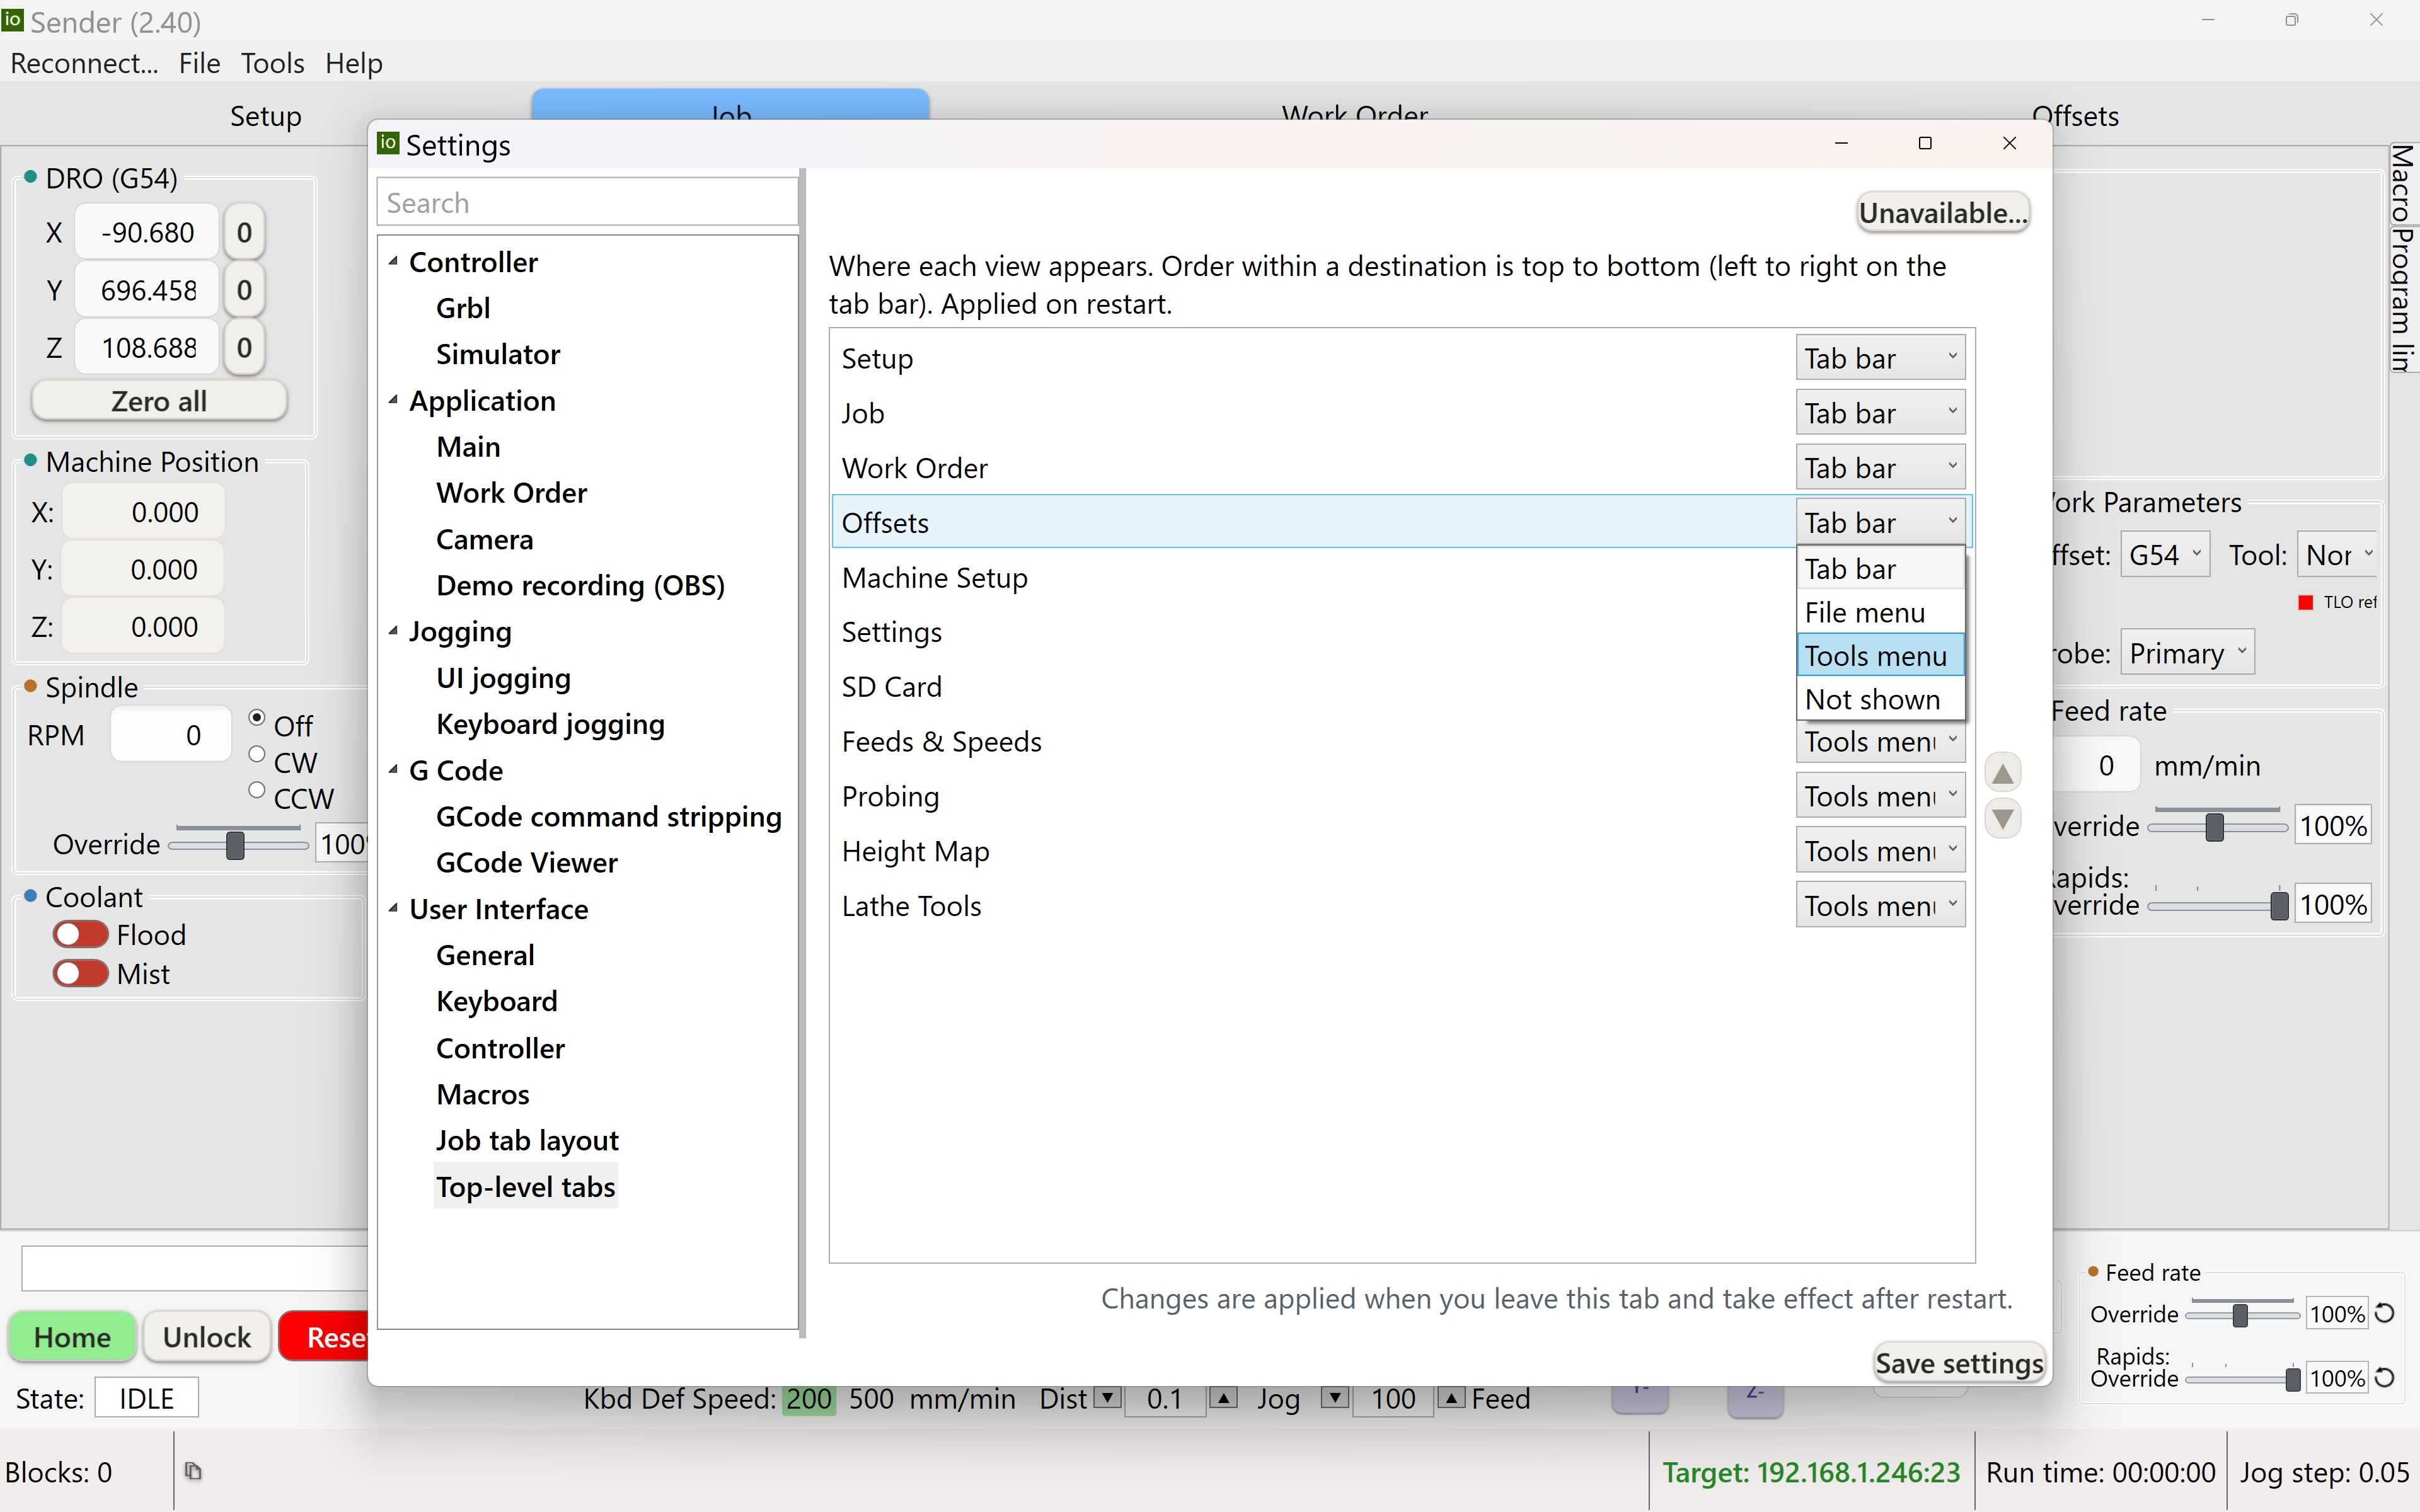Click the Unlock button

[207, 1337]
